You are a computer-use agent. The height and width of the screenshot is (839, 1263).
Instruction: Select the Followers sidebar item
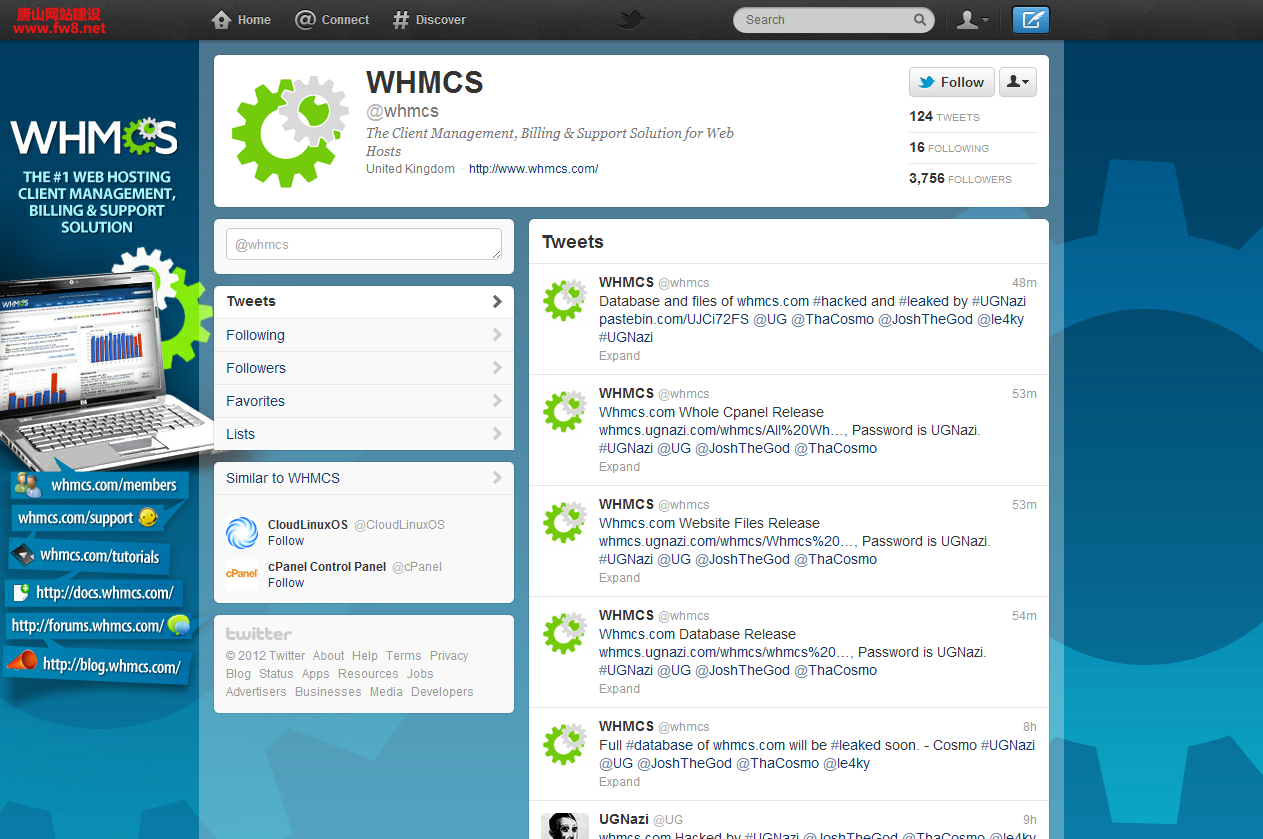[x=363, y=368]
